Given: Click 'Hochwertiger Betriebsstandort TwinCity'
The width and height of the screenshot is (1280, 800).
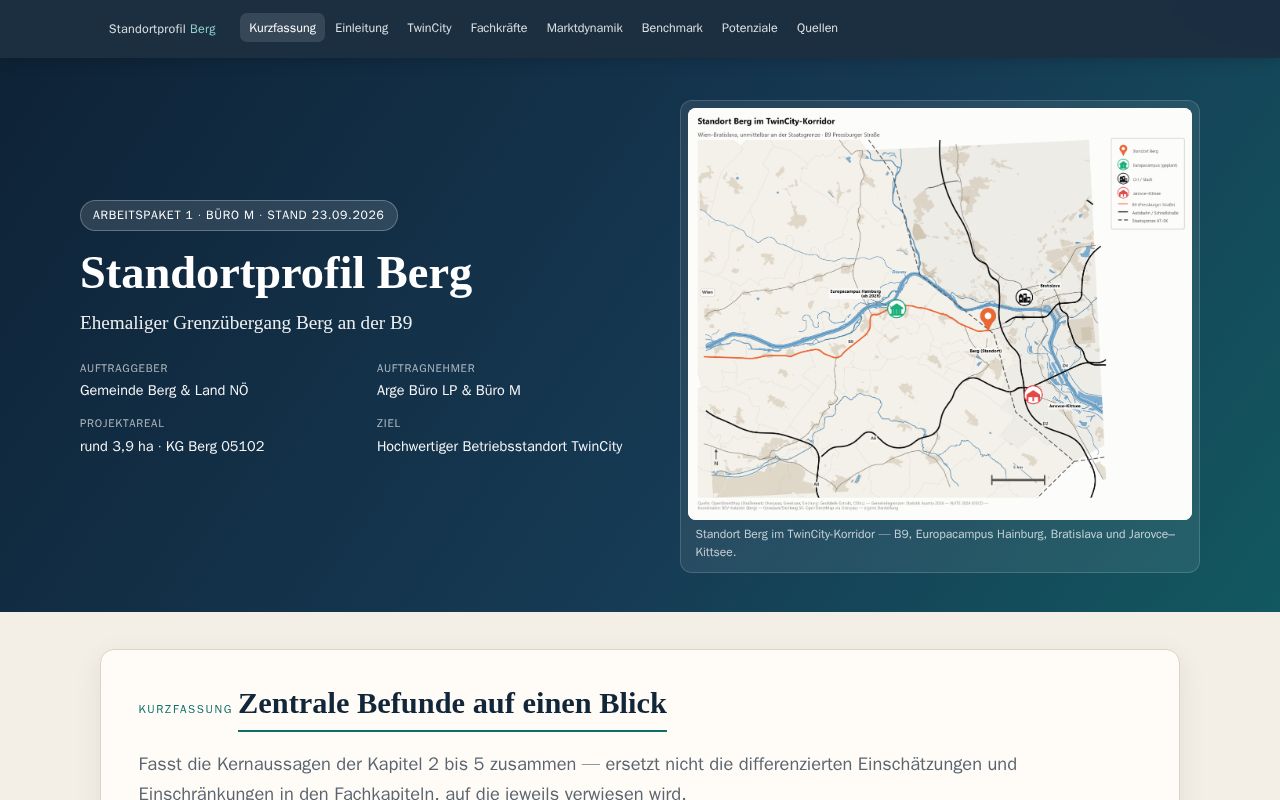Looking at the screenshot, I should [x=499, y=446].
